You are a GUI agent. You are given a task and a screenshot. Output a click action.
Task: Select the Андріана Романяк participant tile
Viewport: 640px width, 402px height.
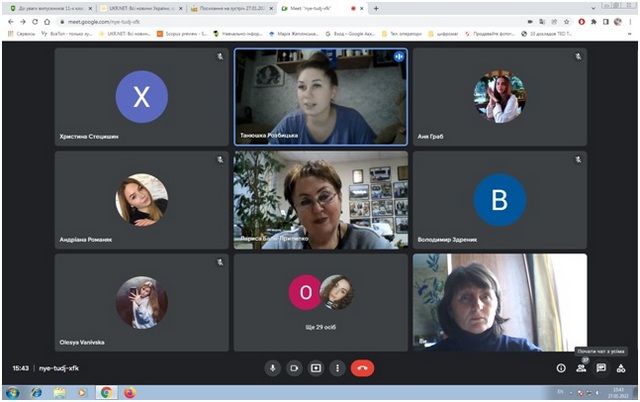[x=142, y=200]
